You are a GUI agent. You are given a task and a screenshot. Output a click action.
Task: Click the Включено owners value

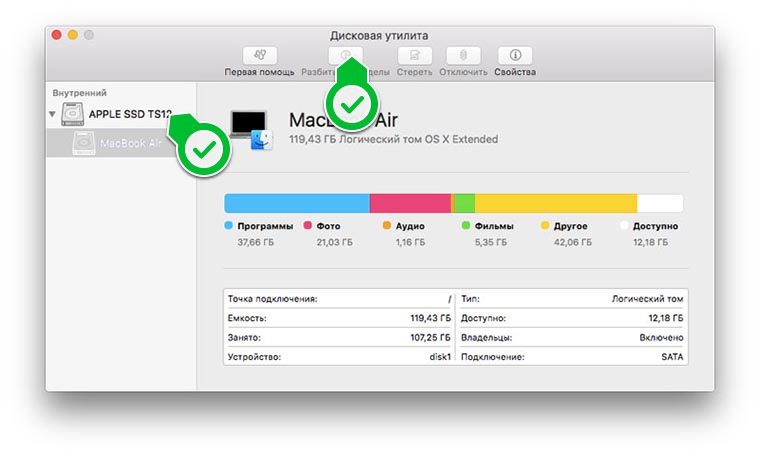coord(661,338)
